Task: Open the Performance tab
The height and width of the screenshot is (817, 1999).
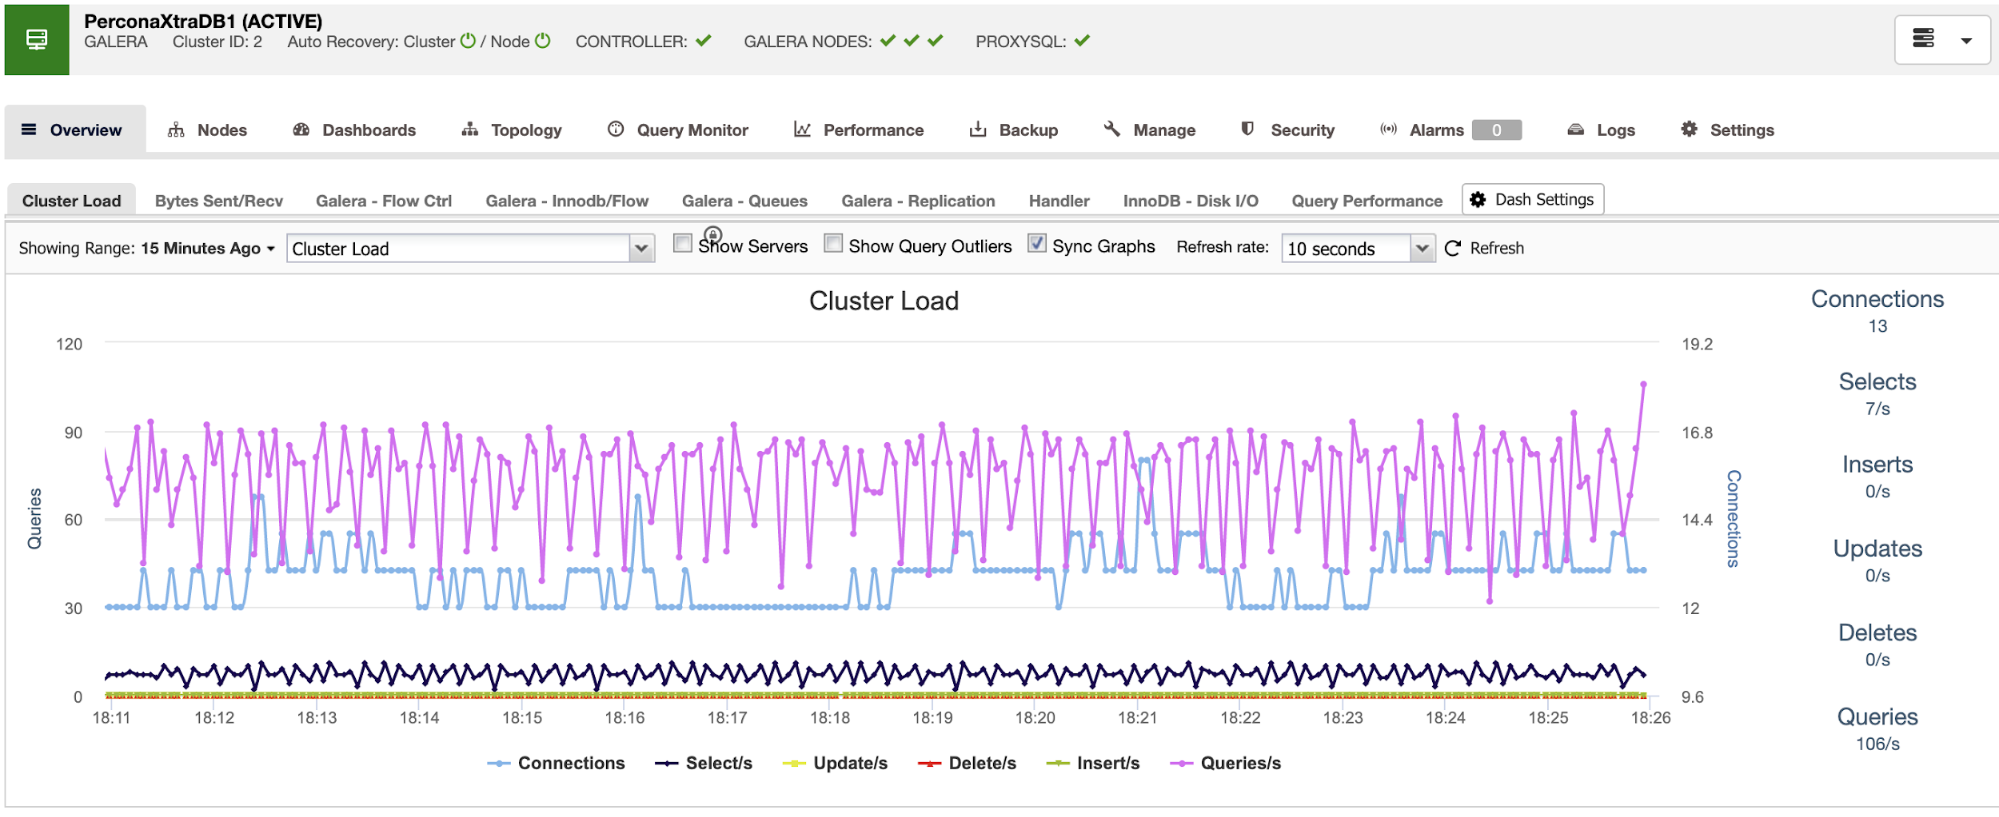Action: coord(859,130)
